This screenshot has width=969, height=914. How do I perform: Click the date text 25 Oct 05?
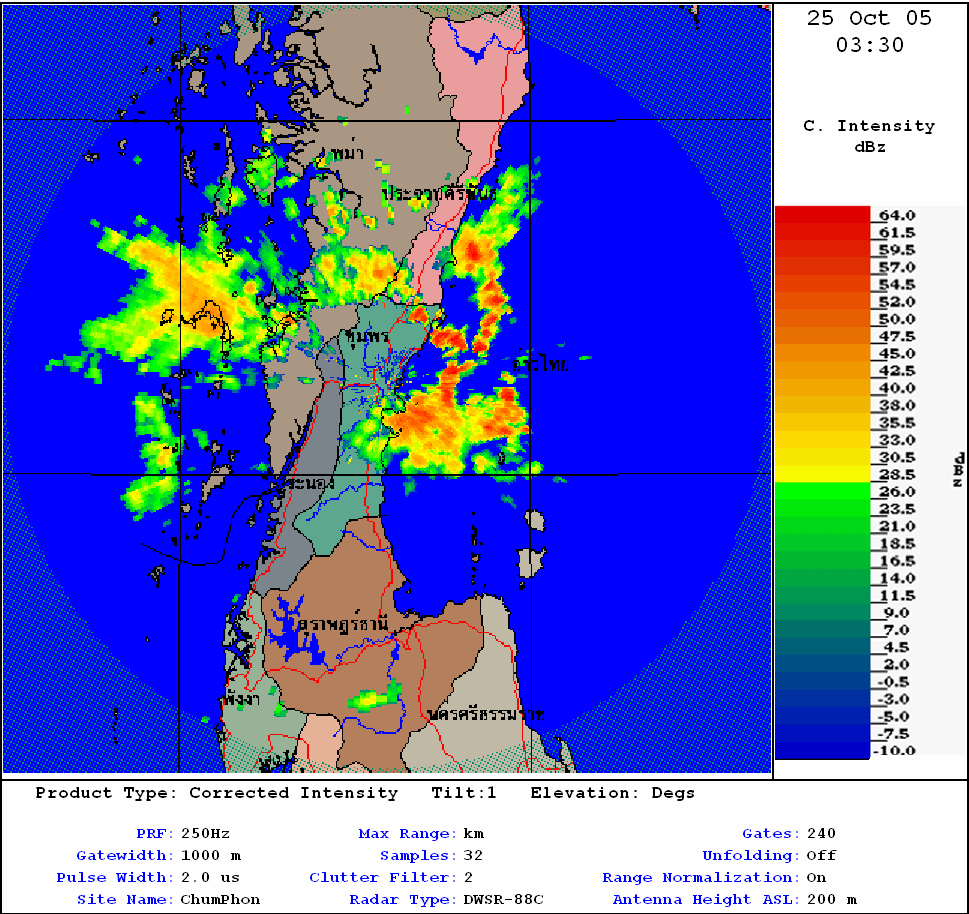click(869, 18)
